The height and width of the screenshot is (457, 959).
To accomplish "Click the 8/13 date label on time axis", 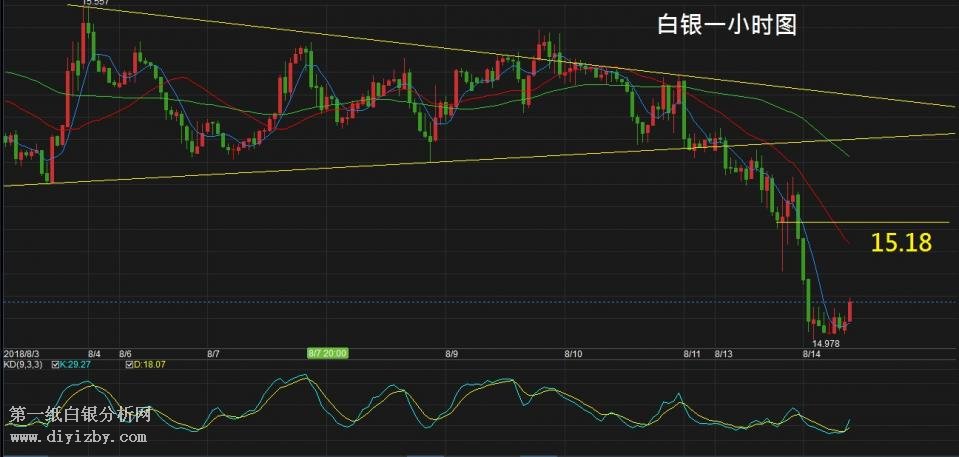I will click(x=724, y=354).
